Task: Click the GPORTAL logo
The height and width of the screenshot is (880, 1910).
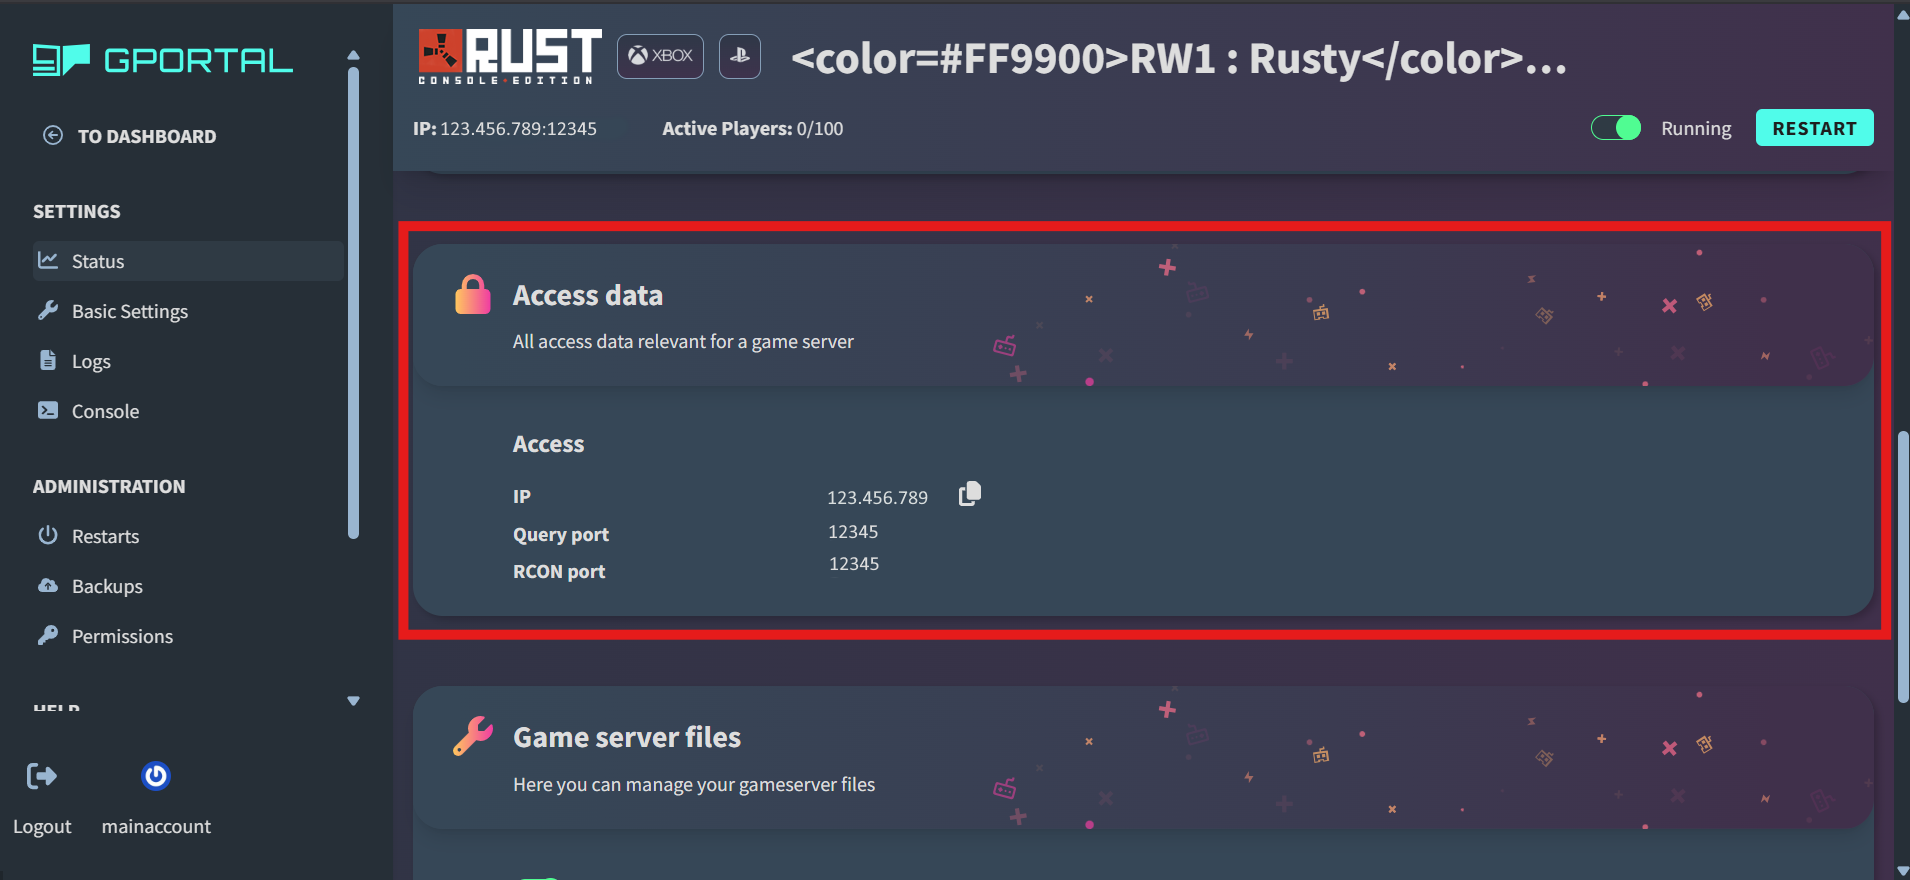Action: click(x=162, y=60)
